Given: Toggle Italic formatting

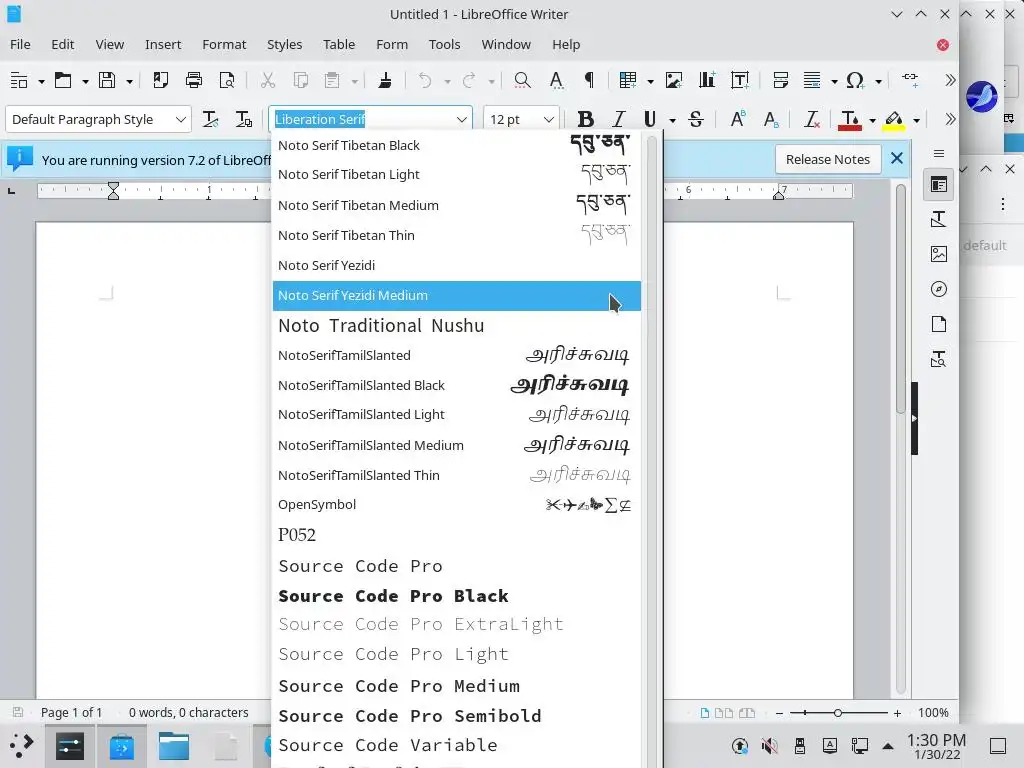Looking at the screenshot, I should (618, 120).
